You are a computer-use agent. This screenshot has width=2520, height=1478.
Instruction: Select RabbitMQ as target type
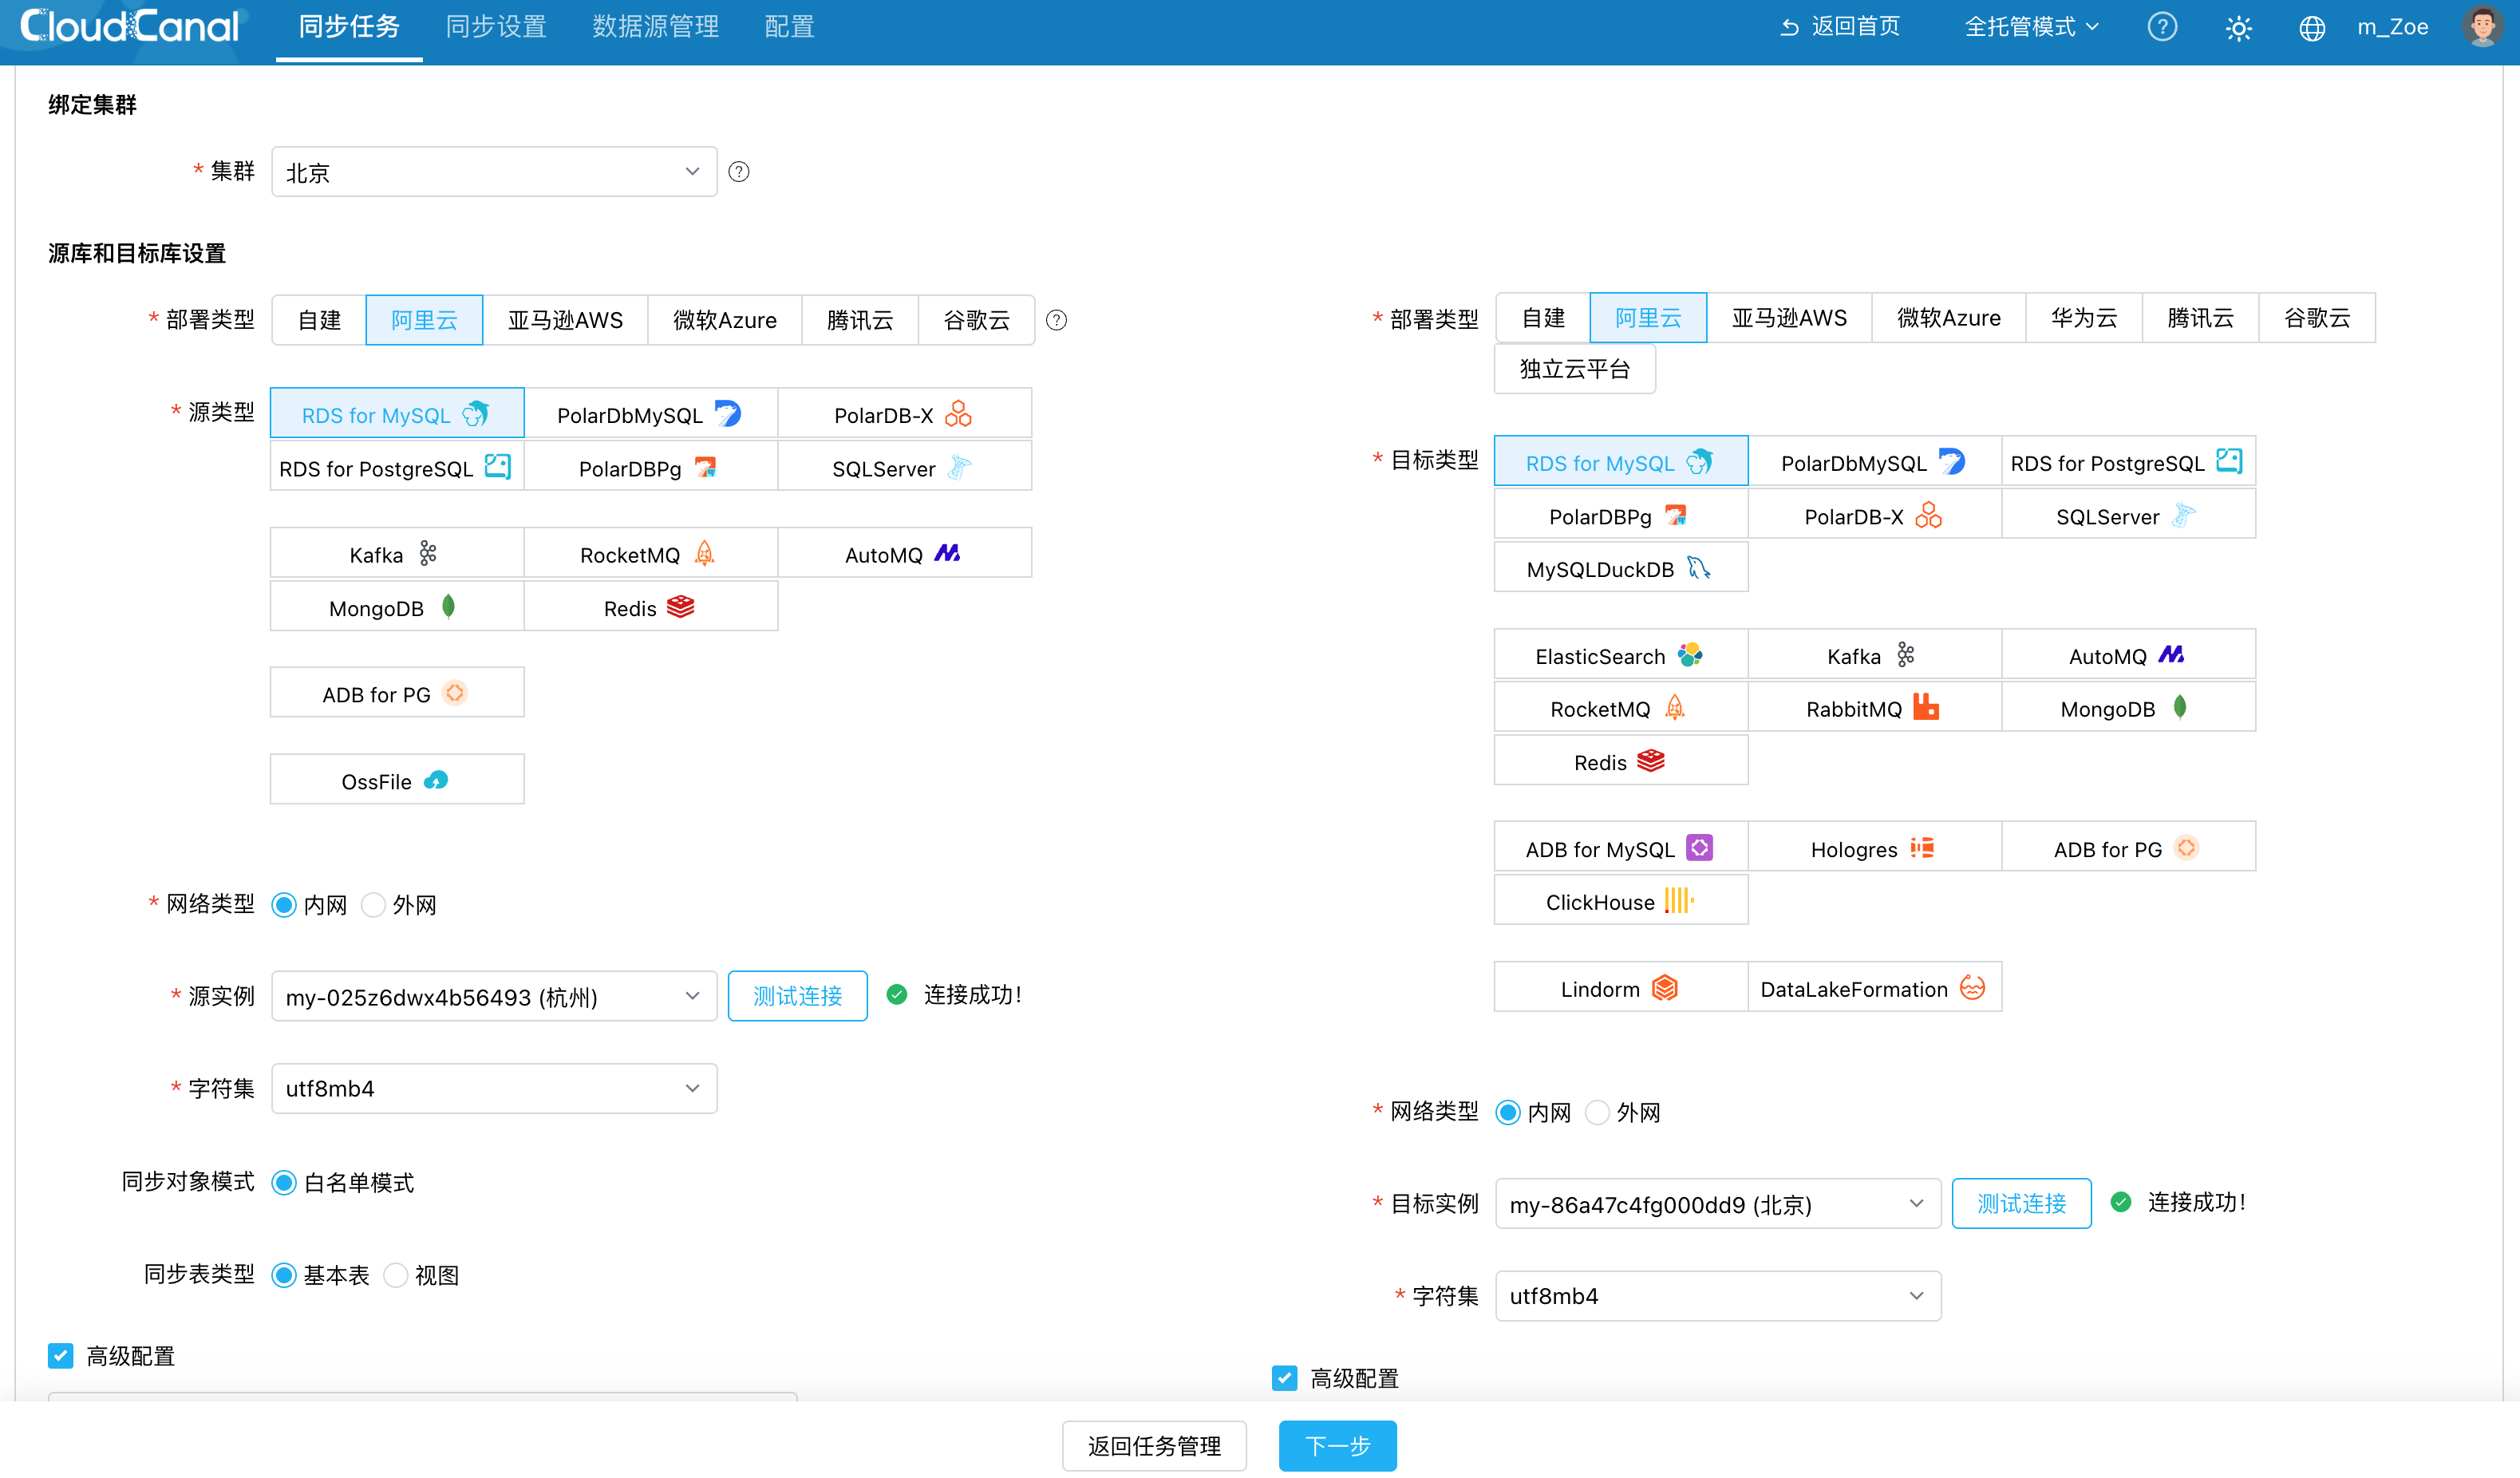click(1874, 708)
